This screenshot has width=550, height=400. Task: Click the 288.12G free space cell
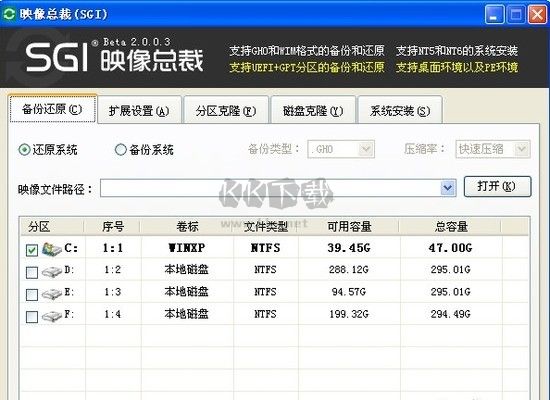[x=349, y=269]
